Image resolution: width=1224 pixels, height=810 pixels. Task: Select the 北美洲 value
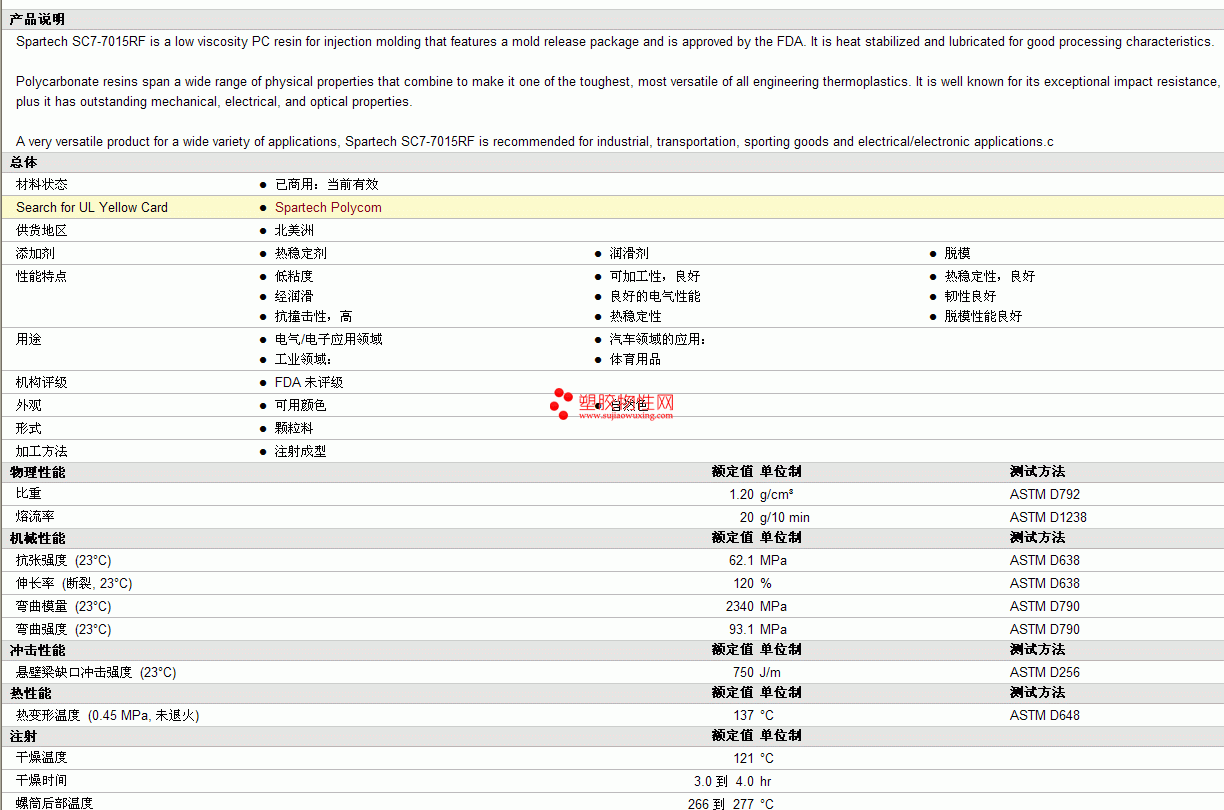[295, 230]
